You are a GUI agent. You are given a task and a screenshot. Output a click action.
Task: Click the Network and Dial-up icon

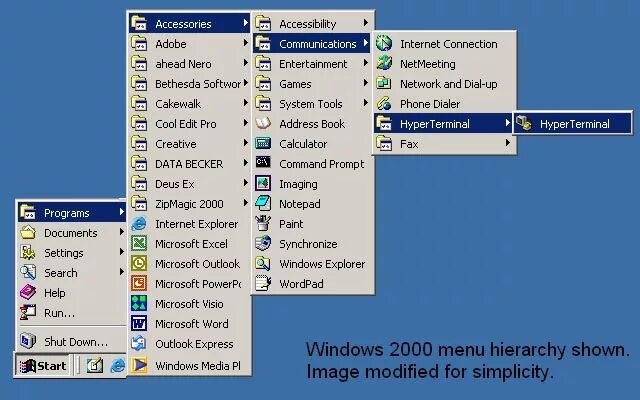click(384, 84)
